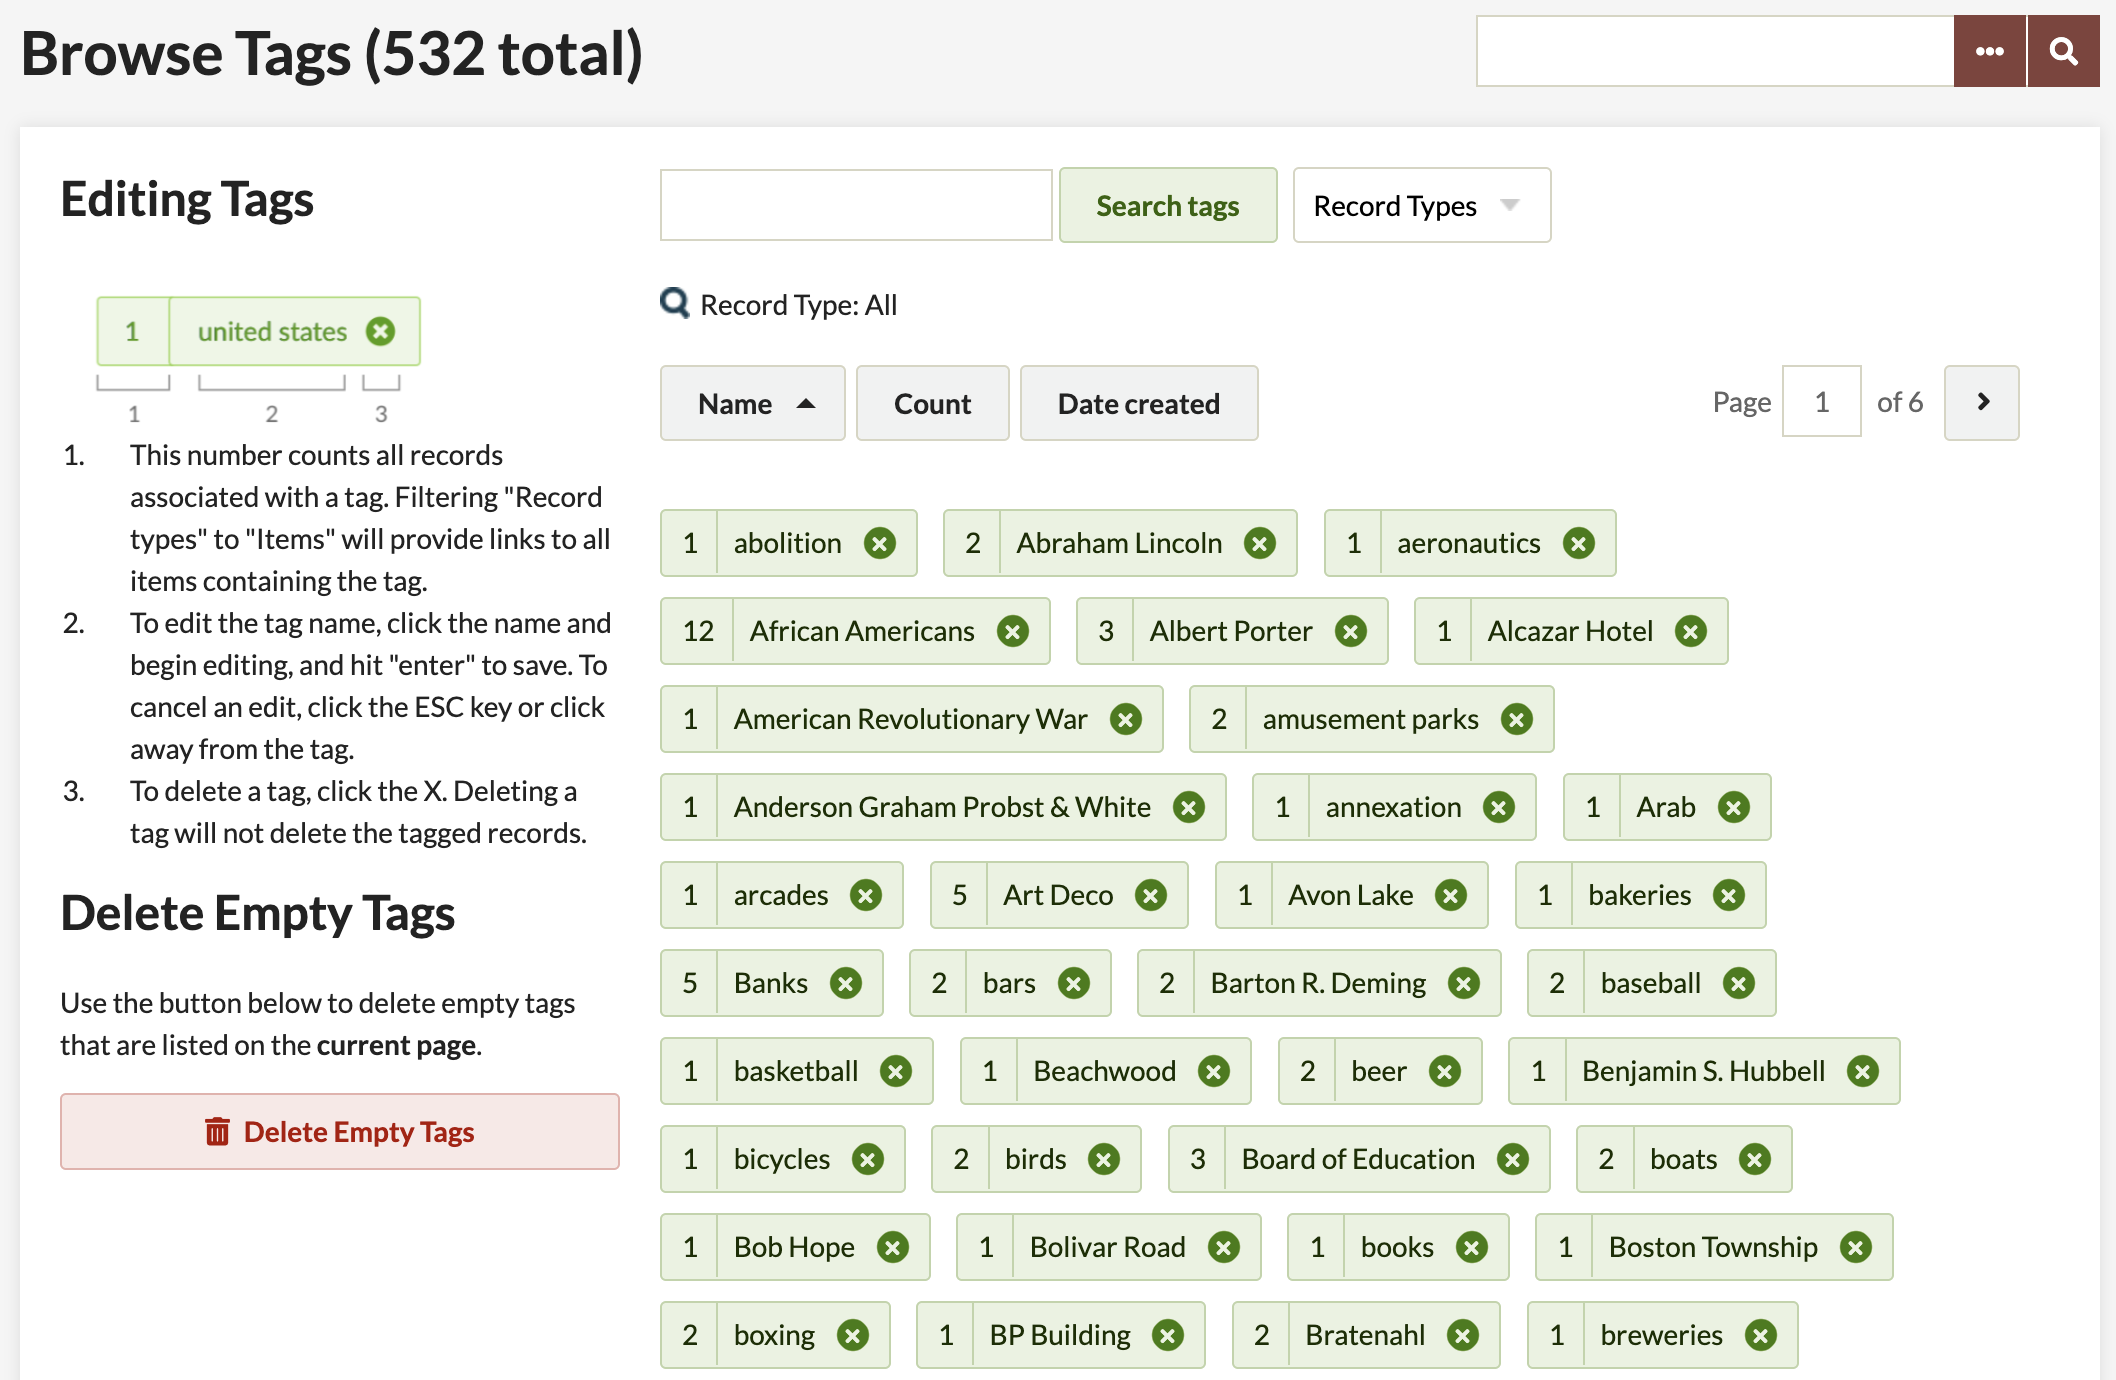Focus the tag search text field
This screenshot has height=1380, width=2116.
pos(856,205)
